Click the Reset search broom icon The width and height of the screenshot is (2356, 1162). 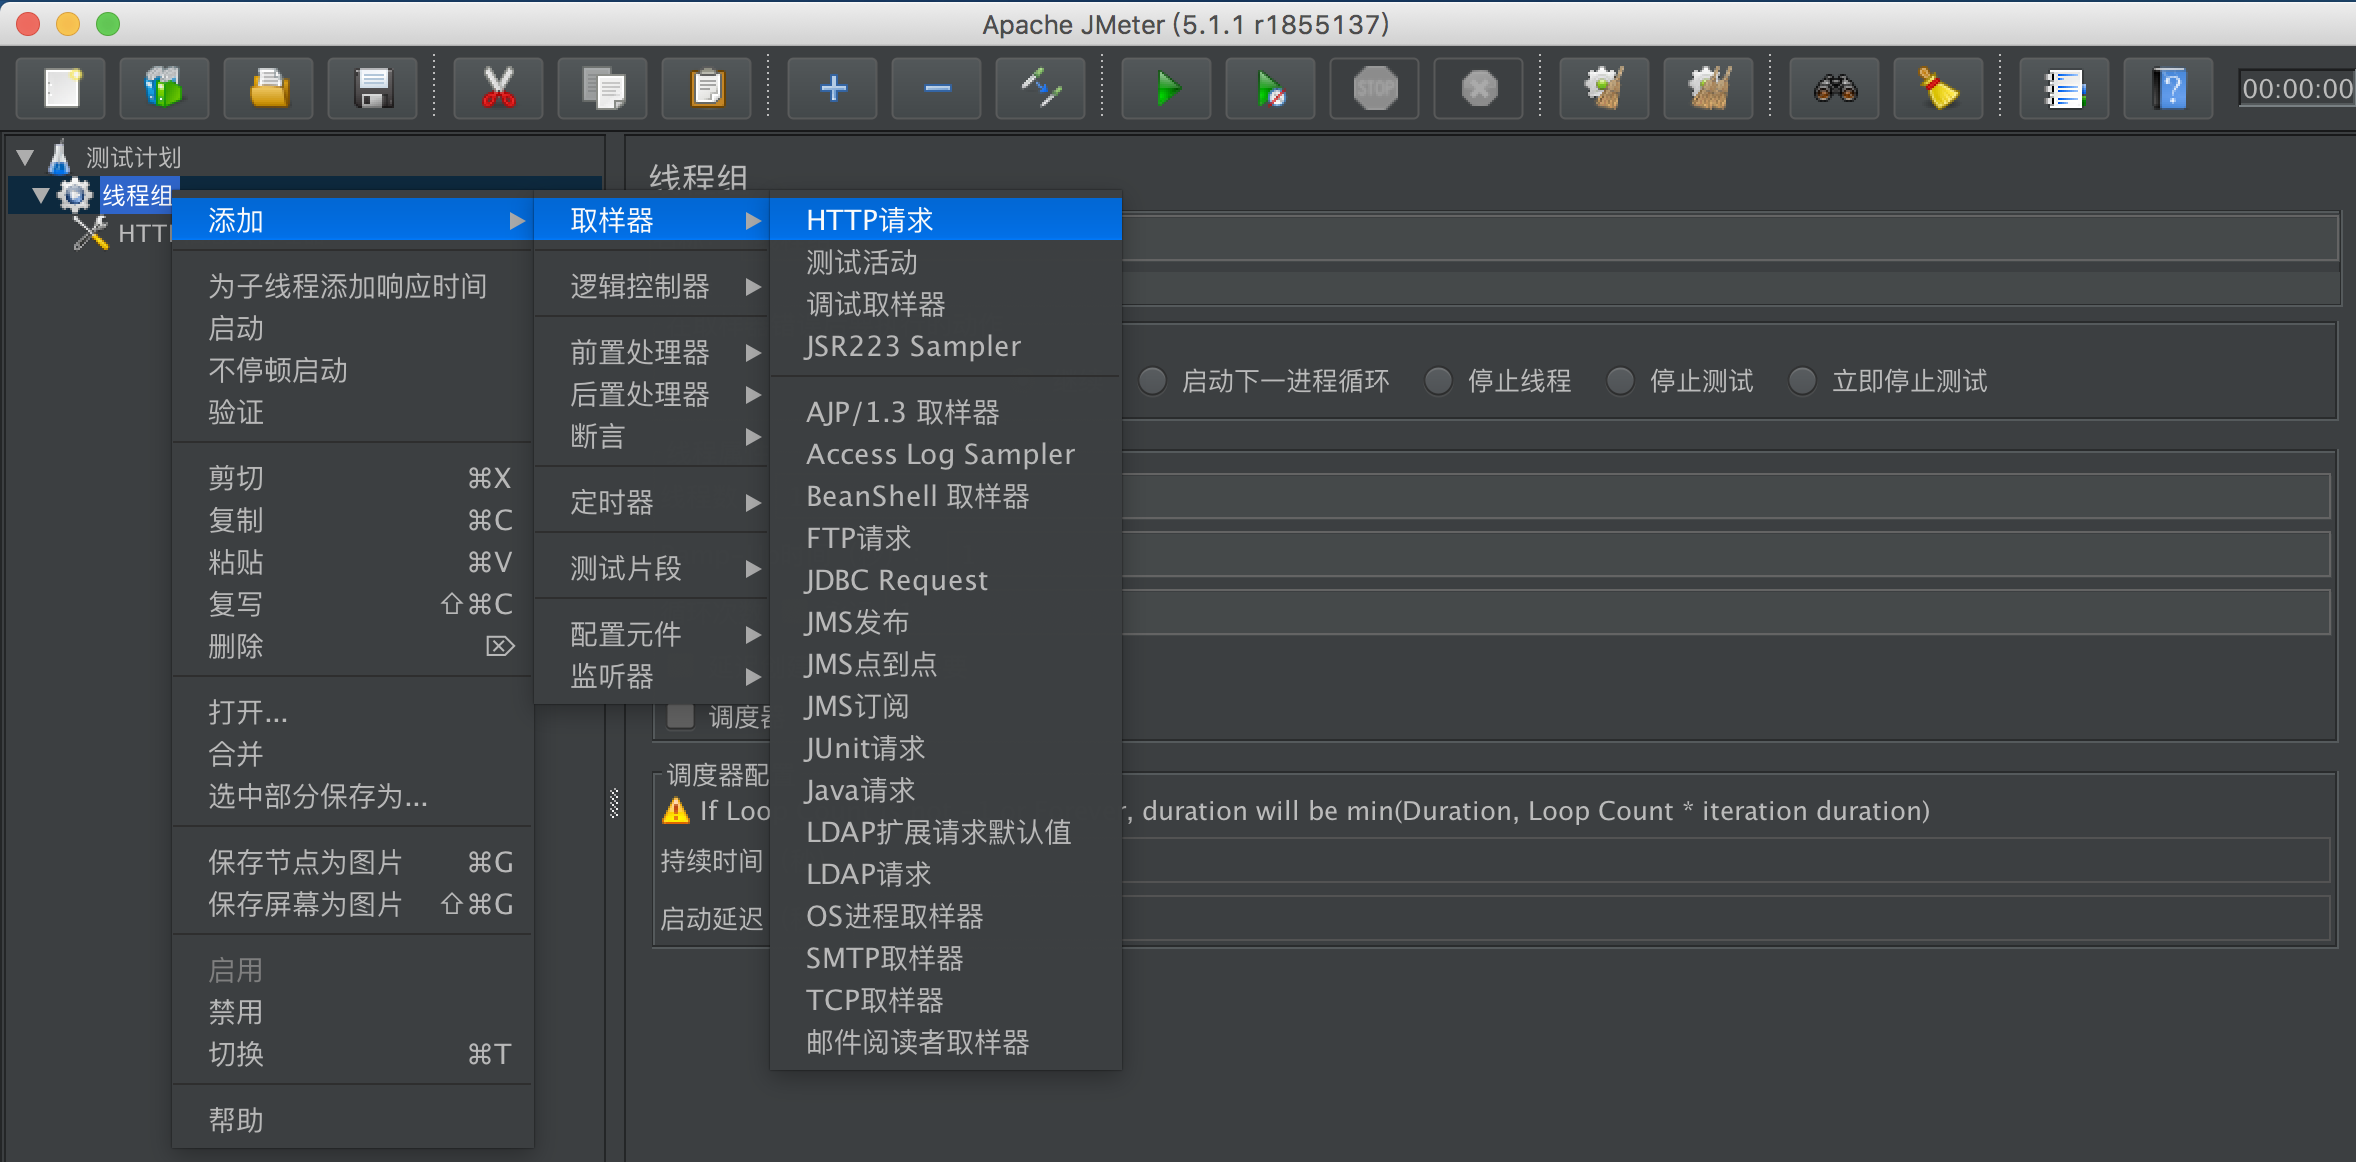pos(1939,88)
